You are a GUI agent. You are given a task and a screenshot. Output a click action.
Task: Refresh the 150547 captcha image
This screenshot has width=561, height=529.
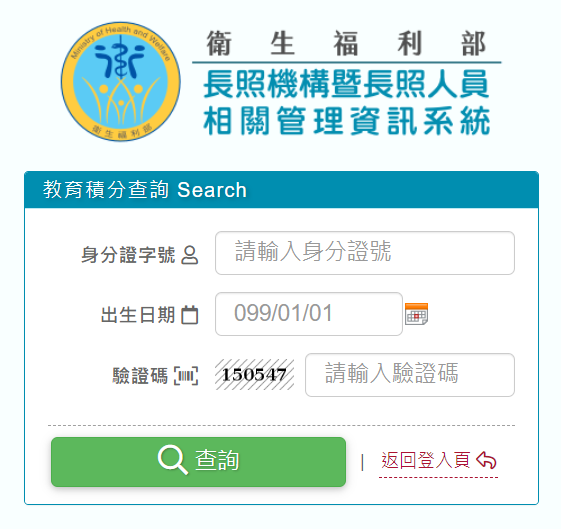pyautogui.click(x=254, y=375)
